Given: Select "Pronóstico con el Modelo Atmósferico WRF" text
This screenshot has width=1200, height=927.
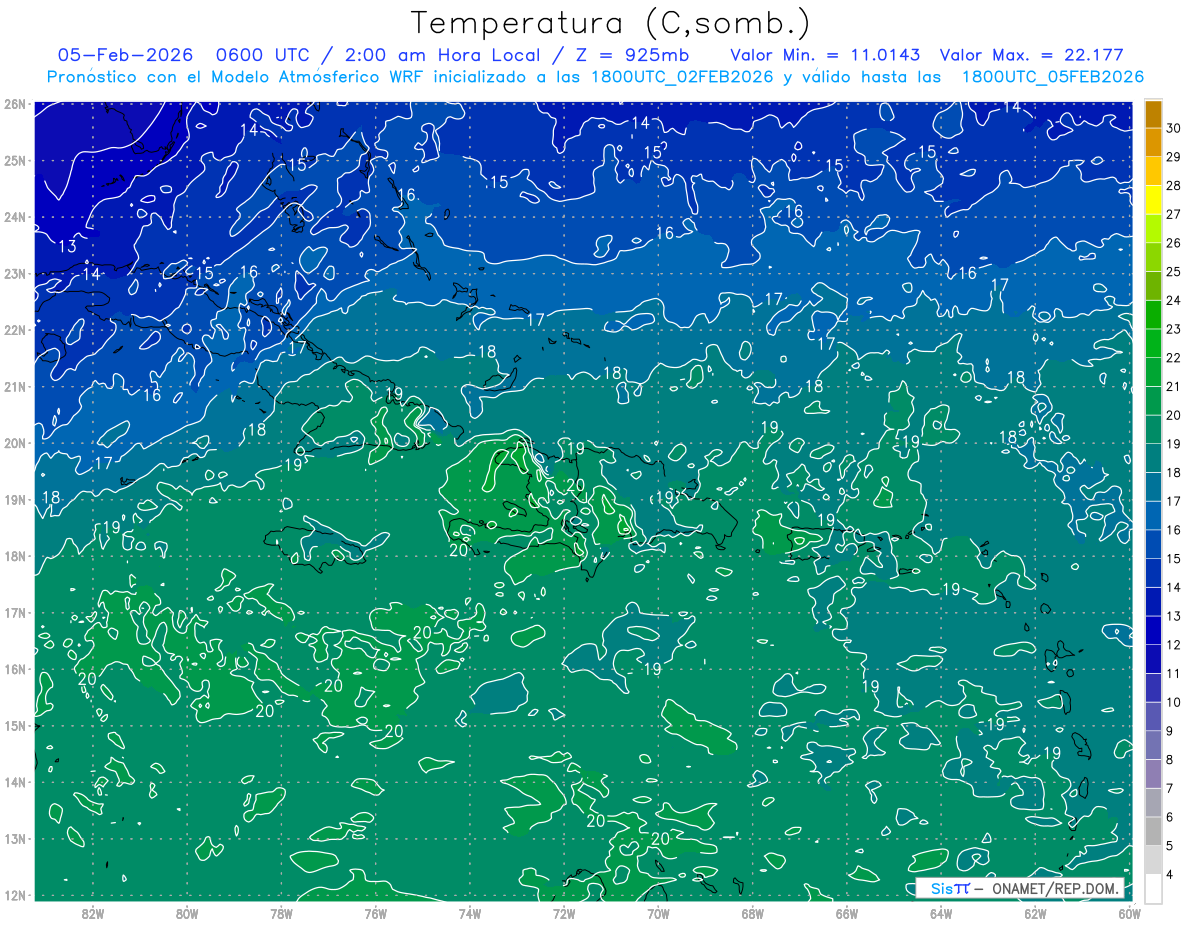Looking at the screenshot, I should (x=237, y=77).
